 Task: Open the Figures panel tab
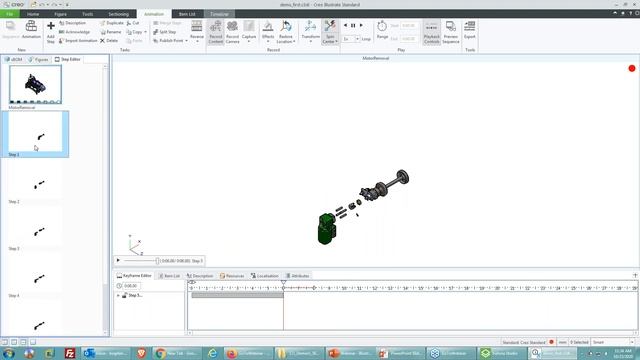[38, 59]
